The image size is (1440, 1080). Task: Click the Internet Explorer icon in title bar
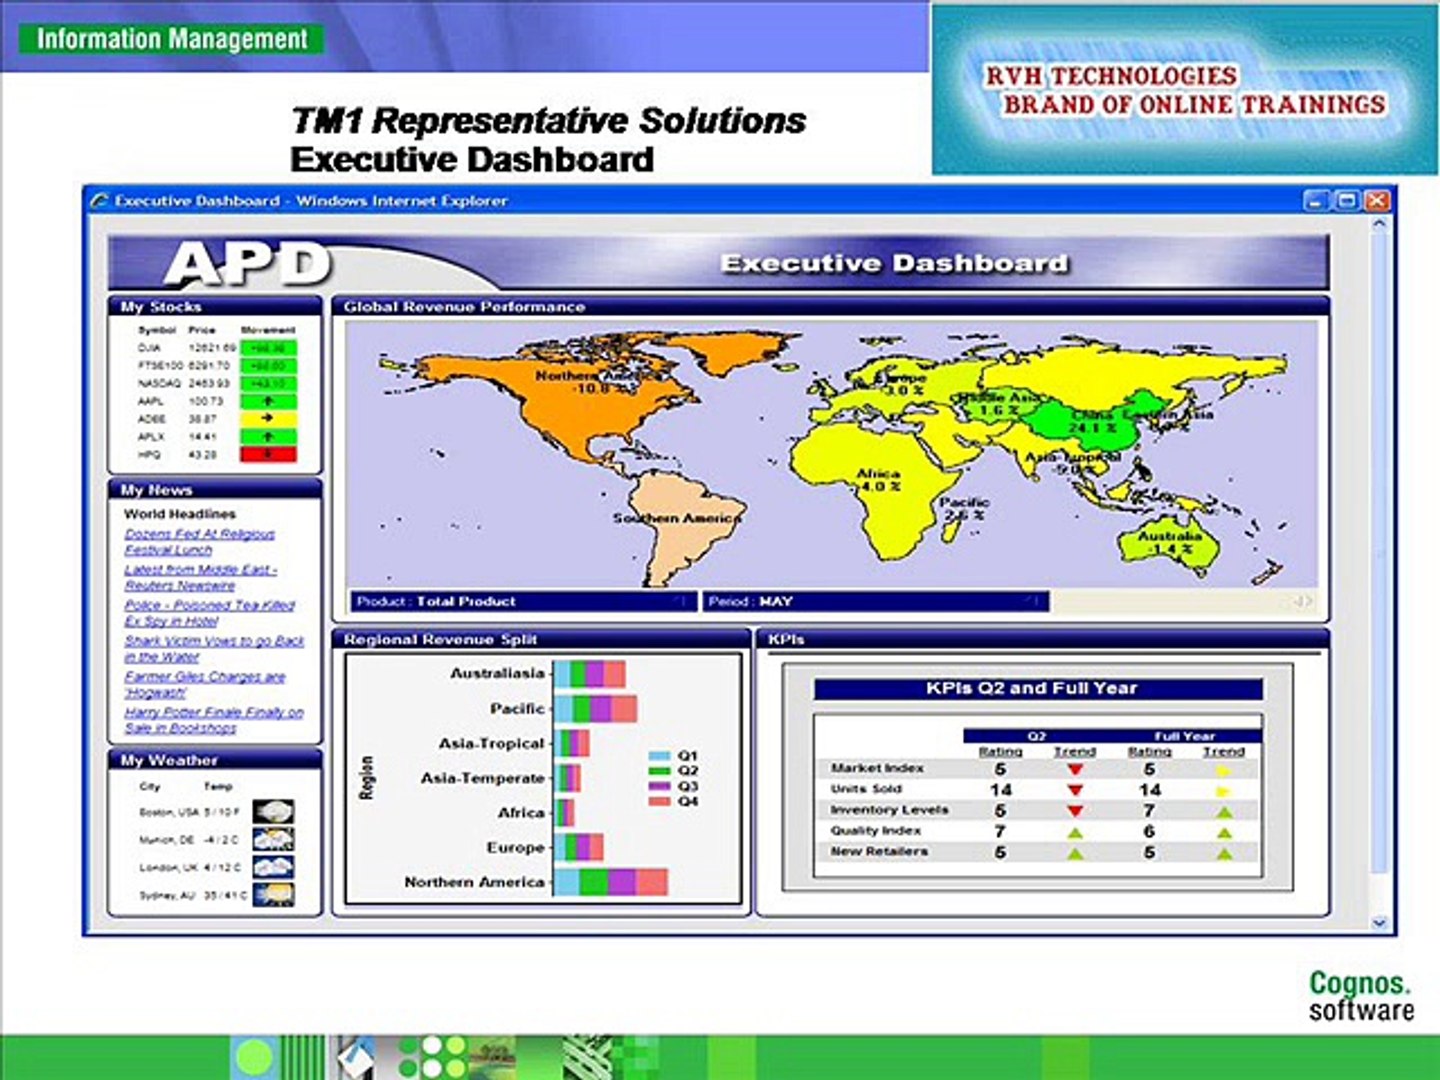point(99,201)
